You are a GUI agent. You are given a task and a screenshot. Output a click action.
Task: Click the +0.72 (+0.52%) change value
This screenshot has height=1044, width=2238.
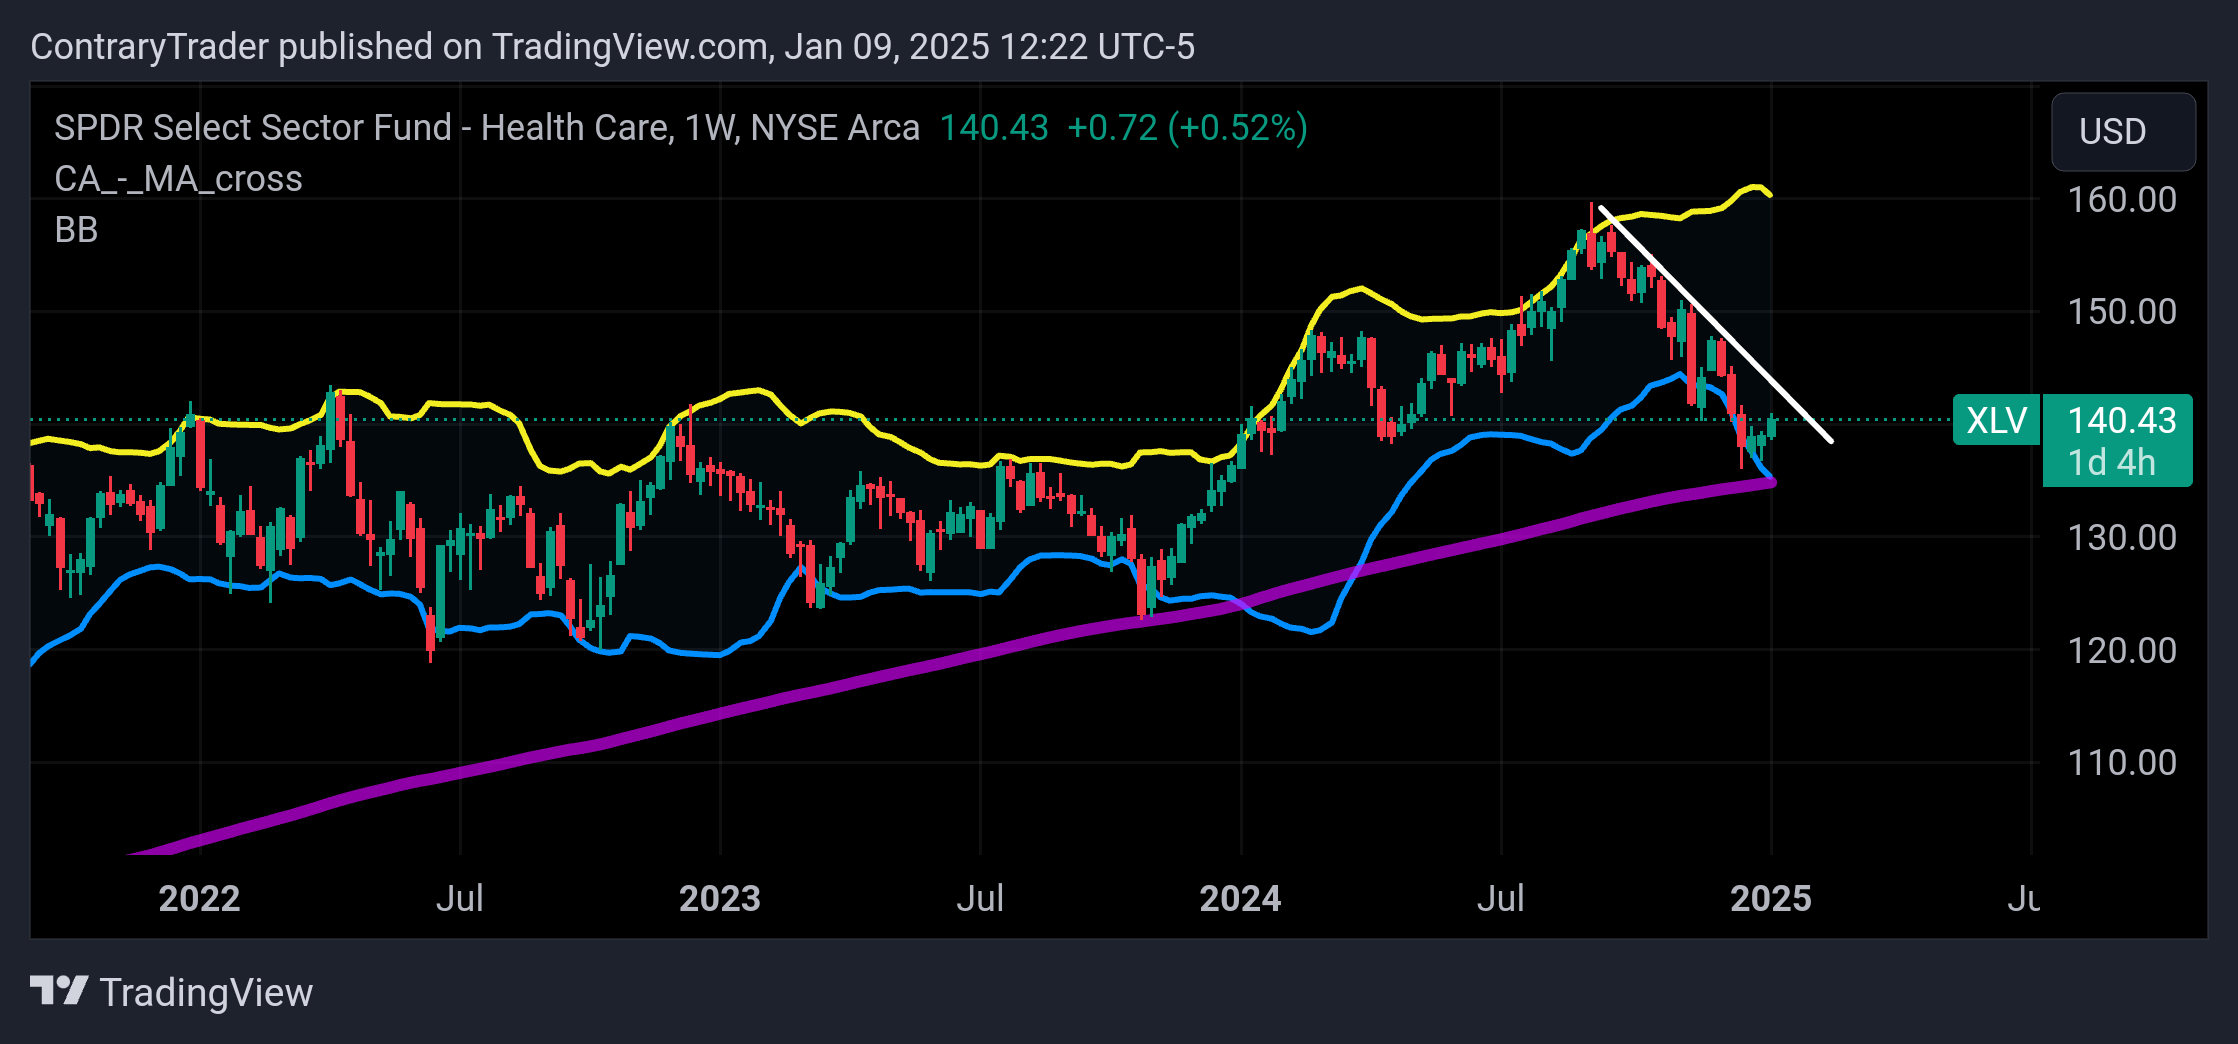pos(1187,128)
